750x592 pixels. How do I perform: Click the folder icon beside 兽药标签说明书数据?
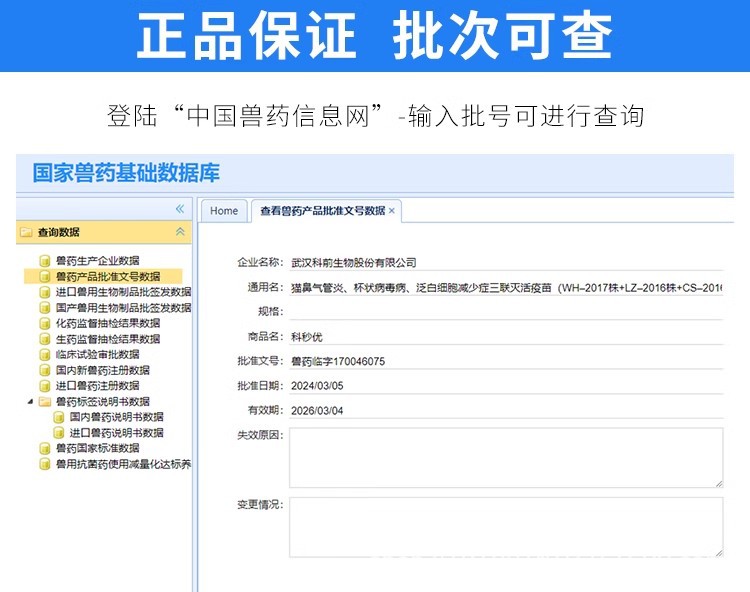pyautogui.click(x=44, y=402)
